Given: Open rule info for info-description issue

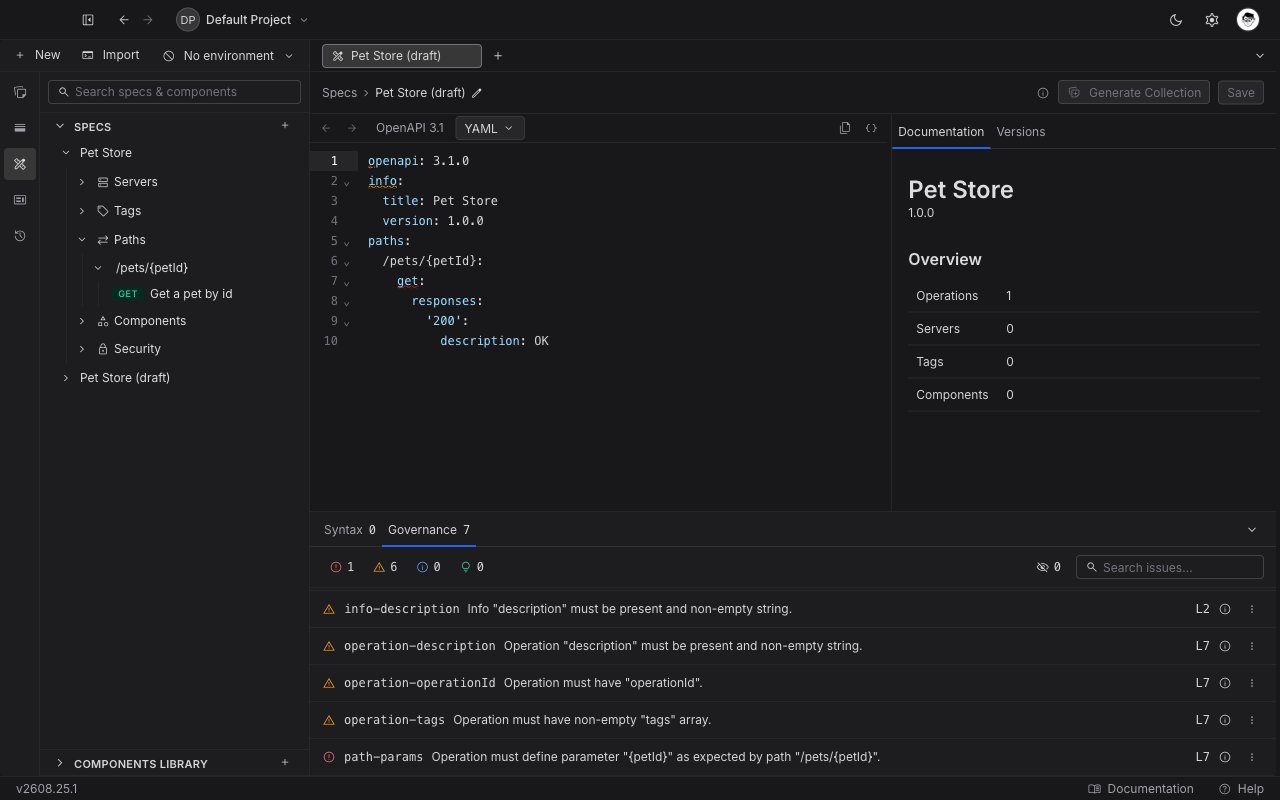Looking at the screenshot, I should 1225,609.
